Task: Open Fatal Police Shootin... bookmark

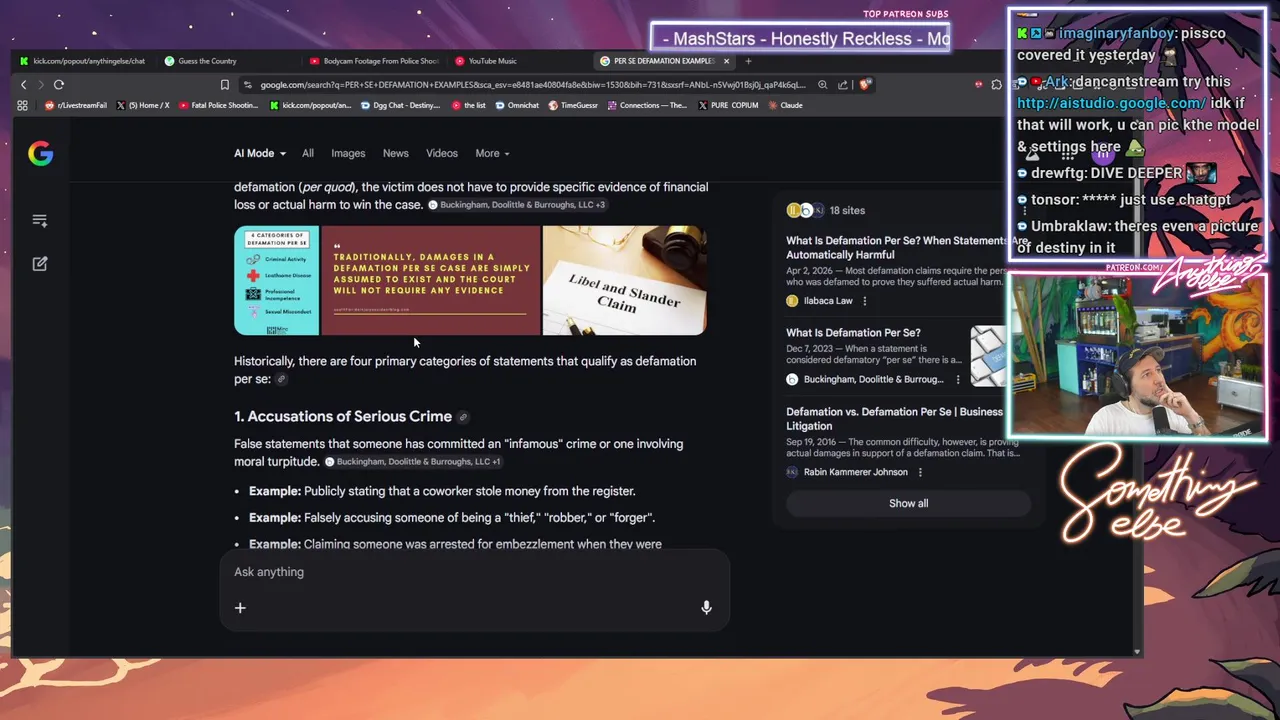Action: (218, 105)
